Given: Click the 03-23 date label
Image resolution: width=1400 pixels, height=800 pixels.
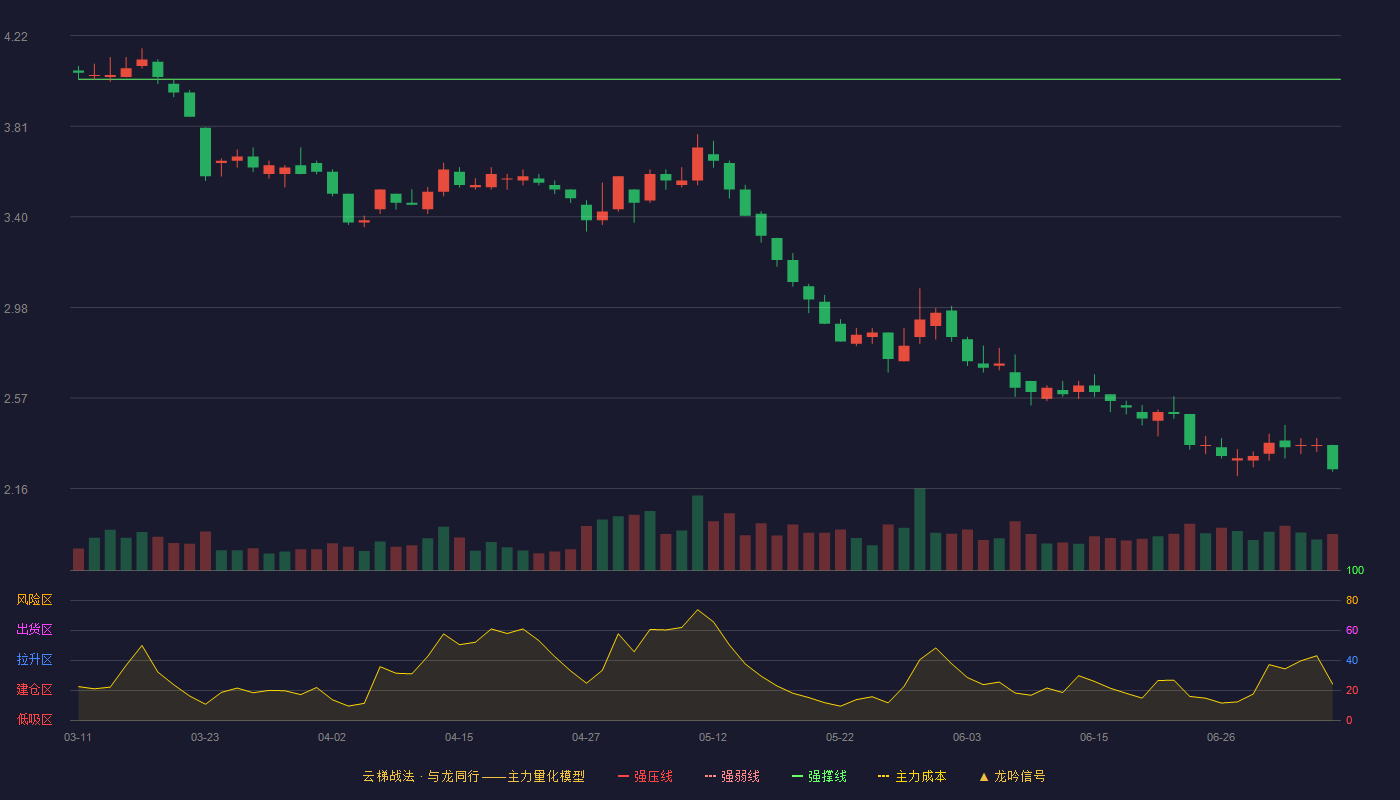Looking at the screenshot, I should coord(205,737).
